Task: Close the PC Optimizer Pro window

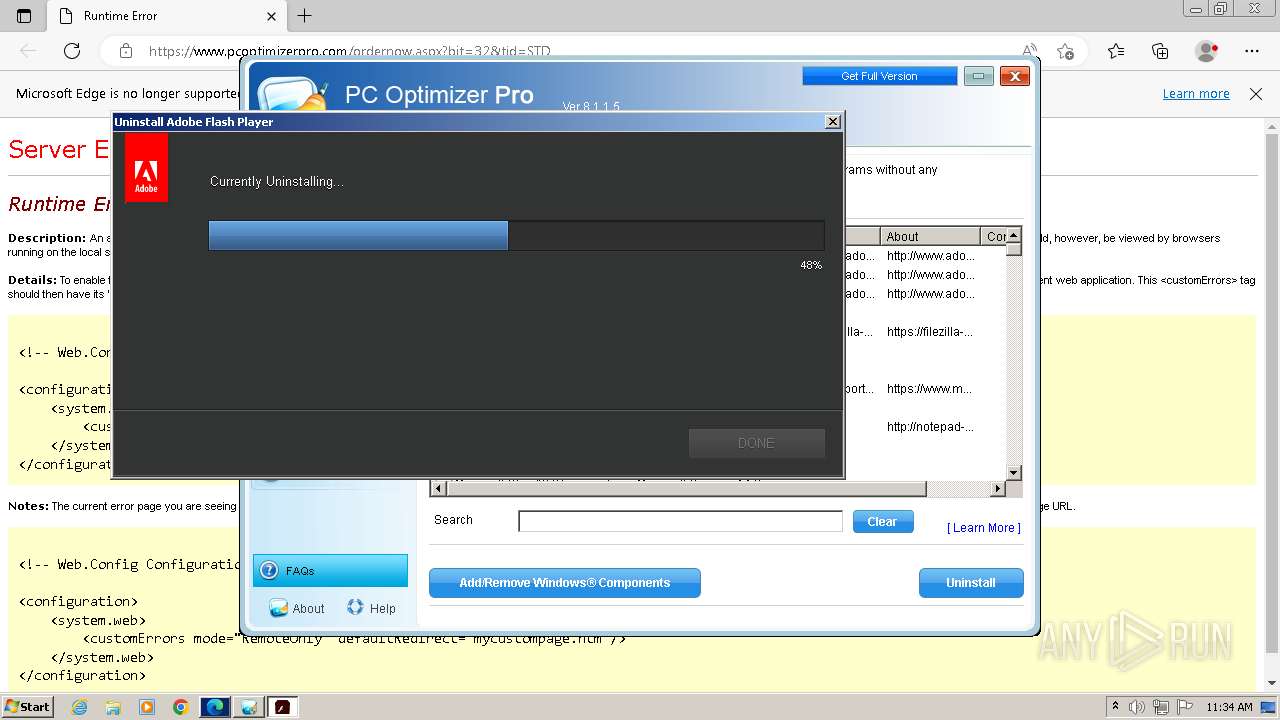Action: [x=1015, y=76]
